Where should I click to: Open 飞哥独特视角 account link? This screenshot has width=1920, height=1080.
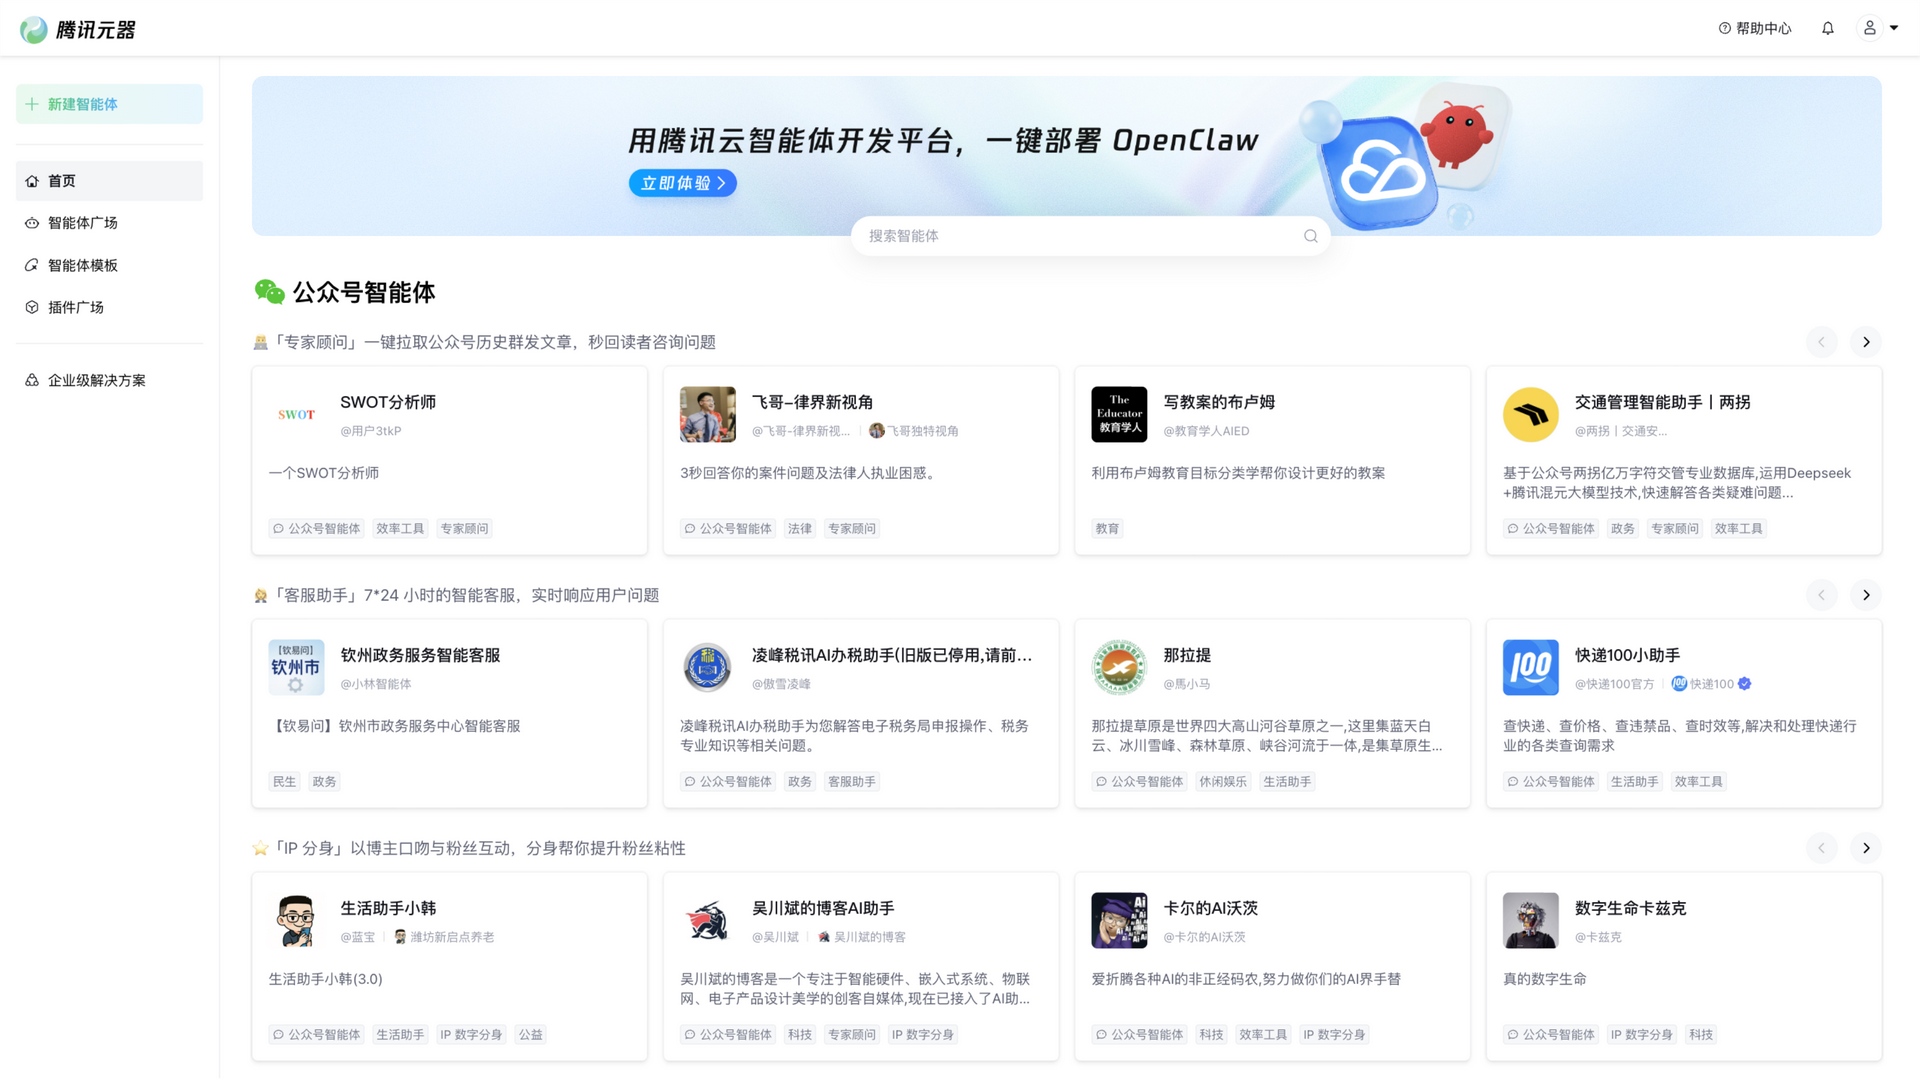(914, 431)
